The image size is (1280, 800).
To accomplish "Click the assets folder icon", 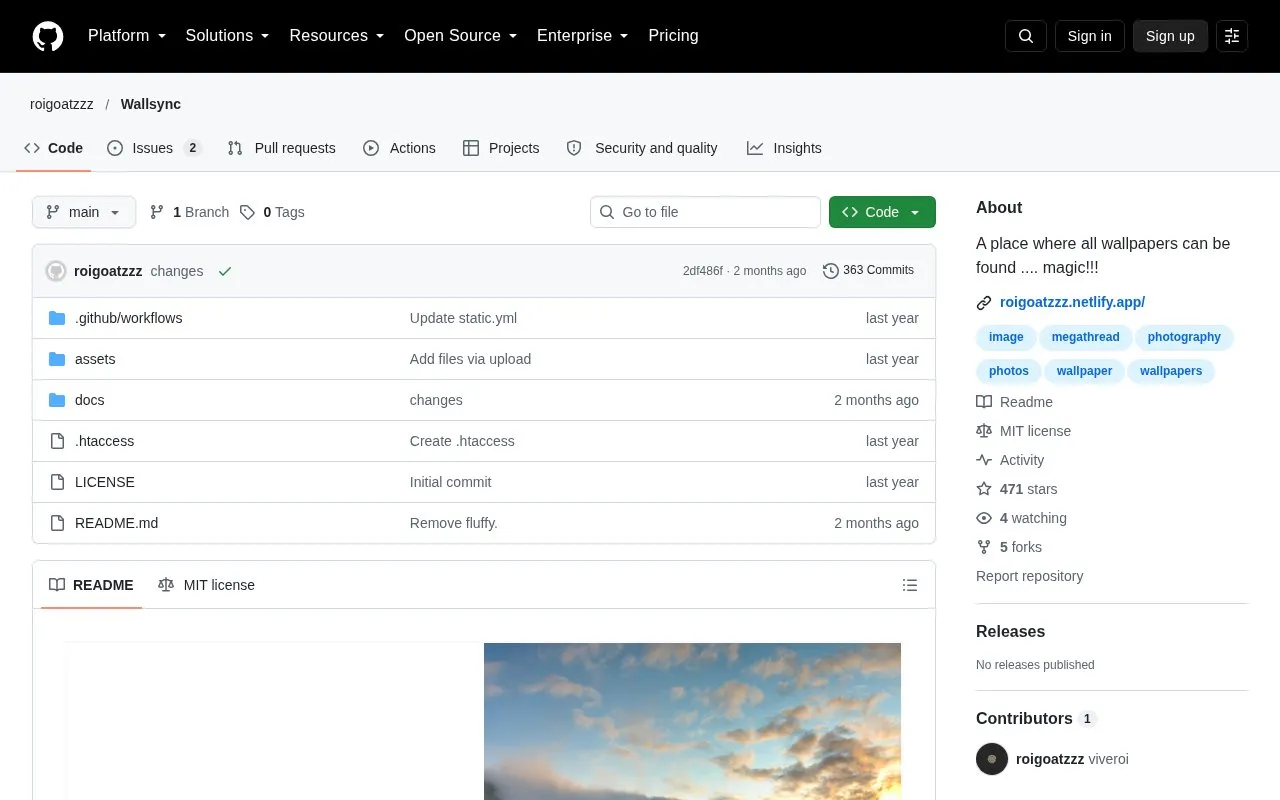I will click(57, 359).
